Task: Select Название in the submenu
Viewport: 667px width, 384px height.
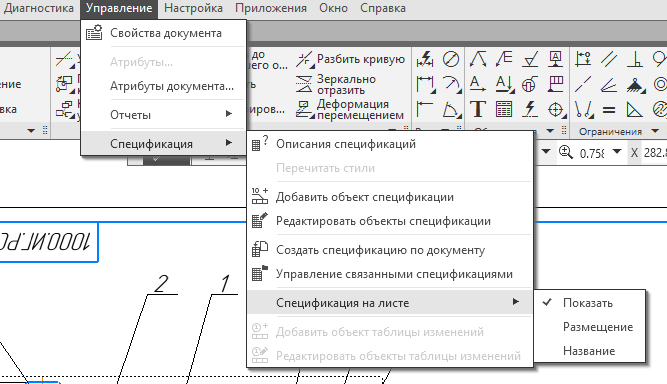Action: coord(590,351)
